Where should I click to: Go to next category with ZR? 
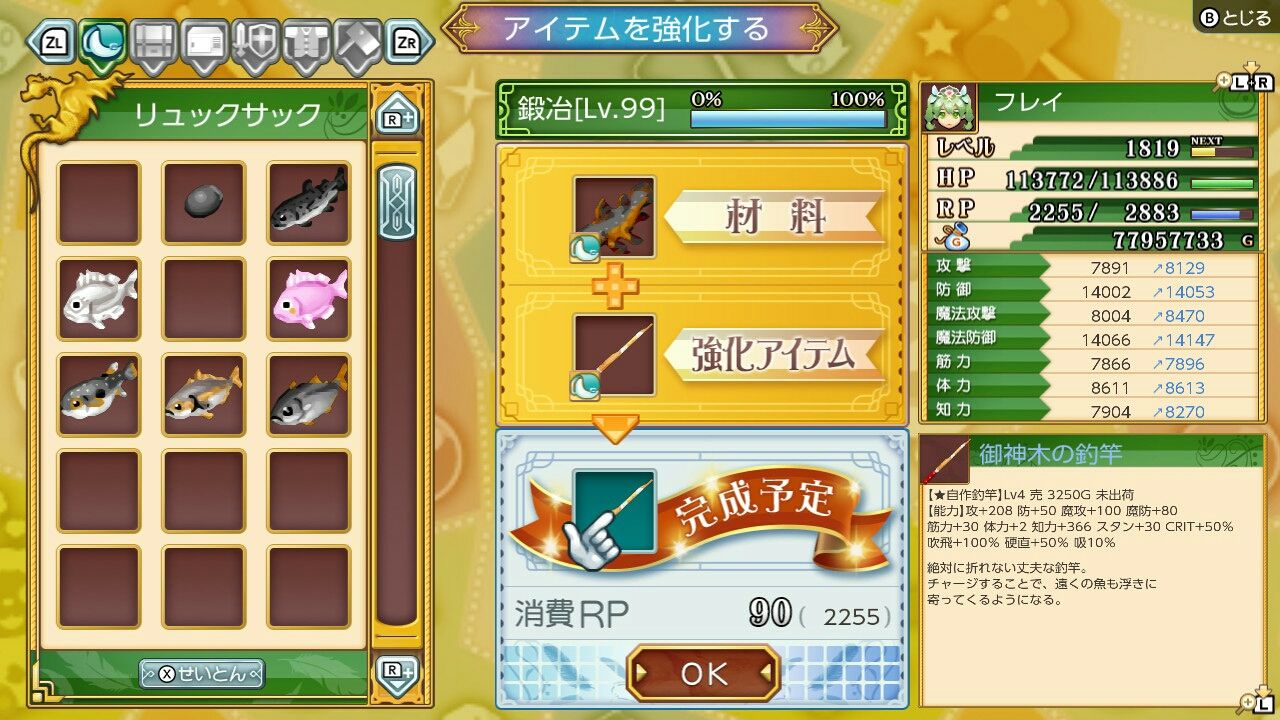[x=408, y=42]
